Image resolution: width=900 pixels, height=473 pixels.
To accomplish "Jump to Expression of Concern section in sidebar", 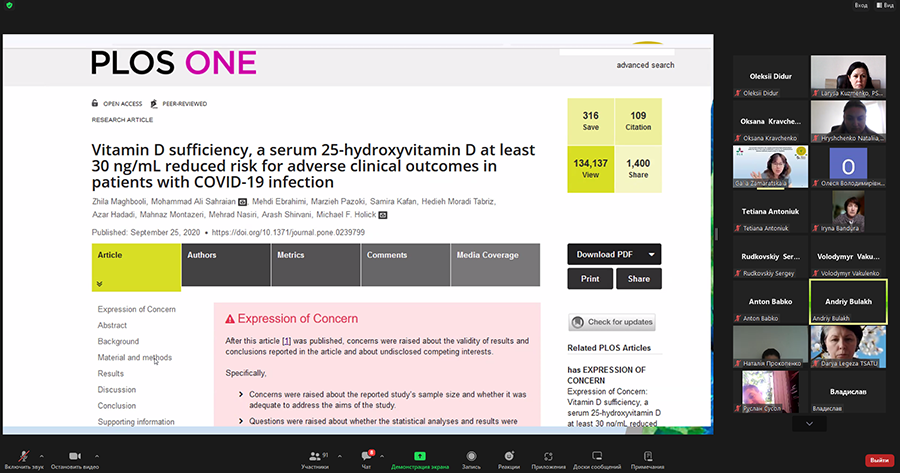I will [x=137, y=309].
